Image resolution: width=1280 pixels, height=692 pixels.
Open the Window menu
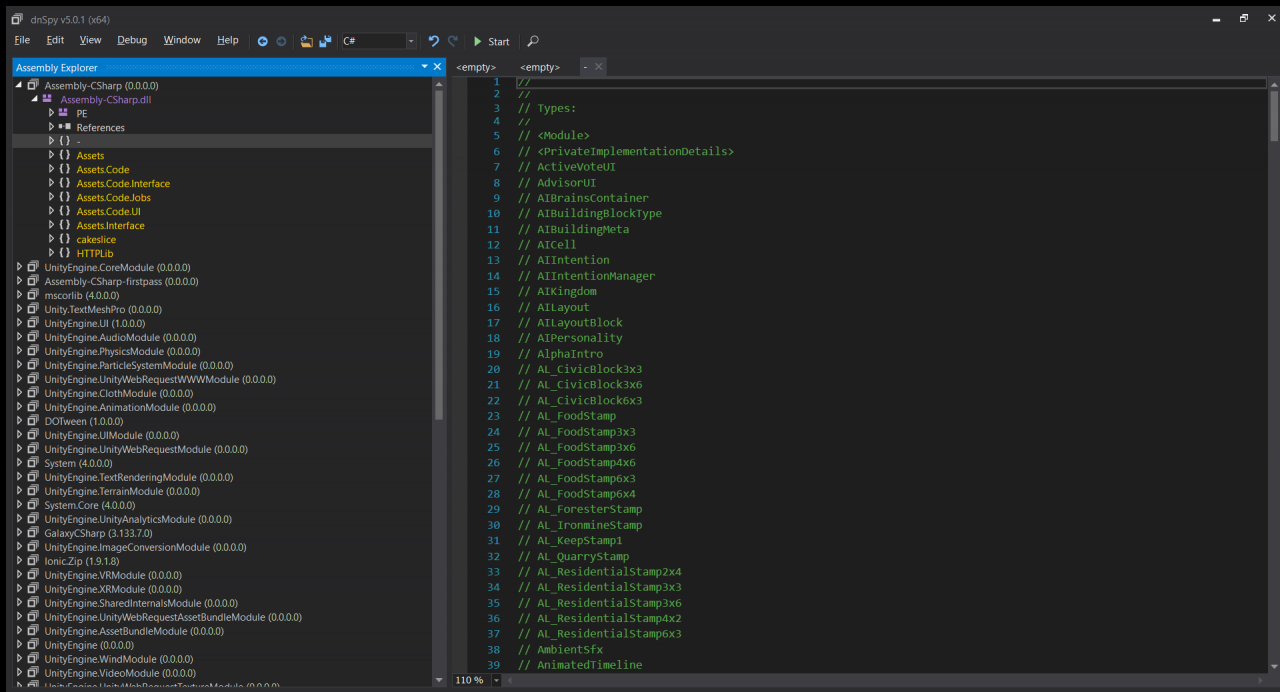click(182, 40)
